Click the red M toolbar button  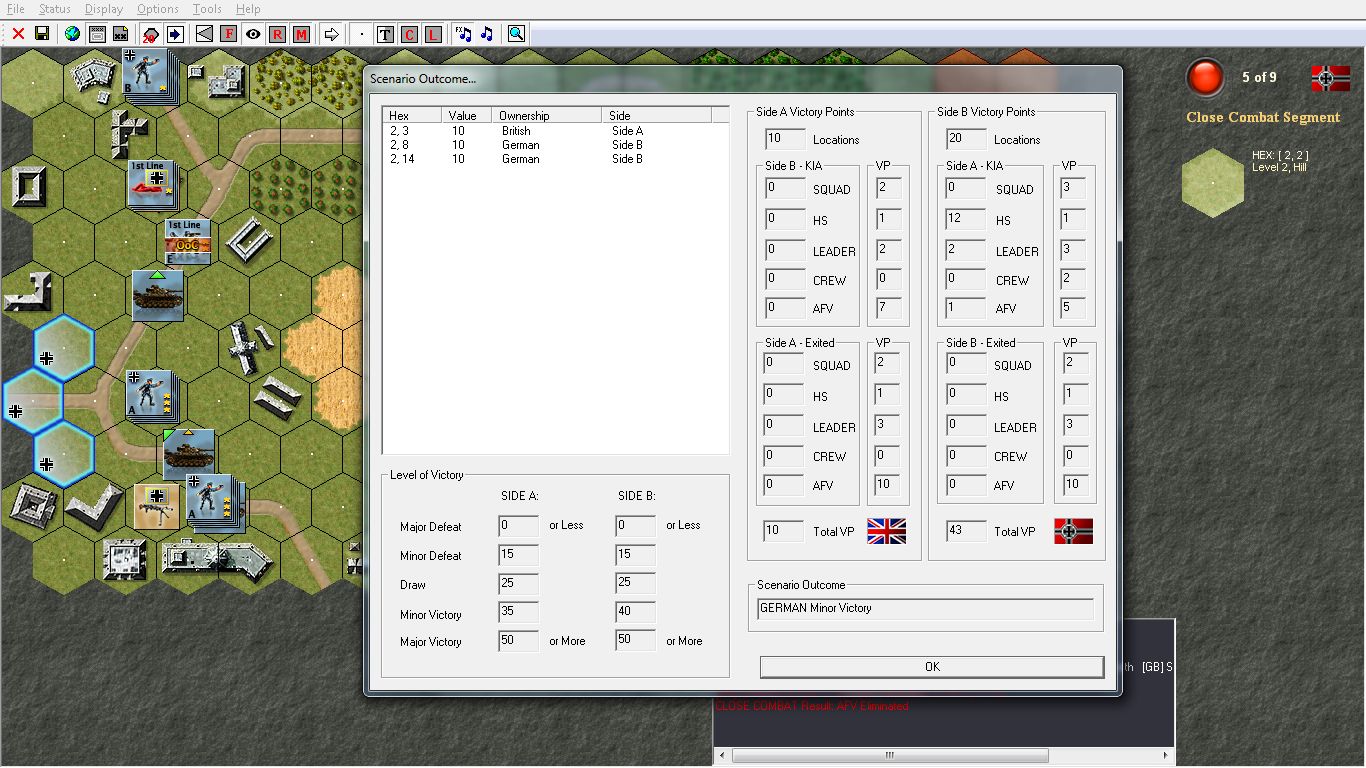click(301, 34)
